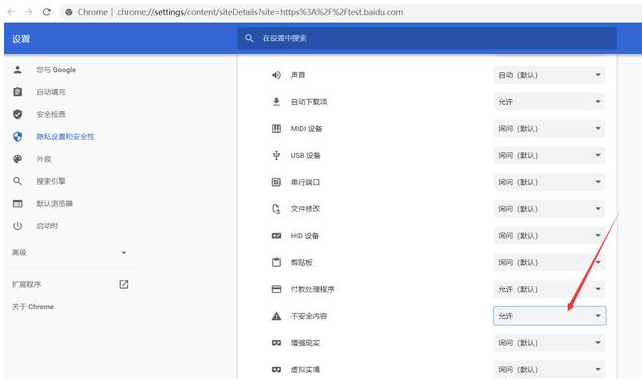Click the address bar URL
Image resolution: width=642 pixels, height=379 pixels.
pyautogui.click(x=260, y=12)
